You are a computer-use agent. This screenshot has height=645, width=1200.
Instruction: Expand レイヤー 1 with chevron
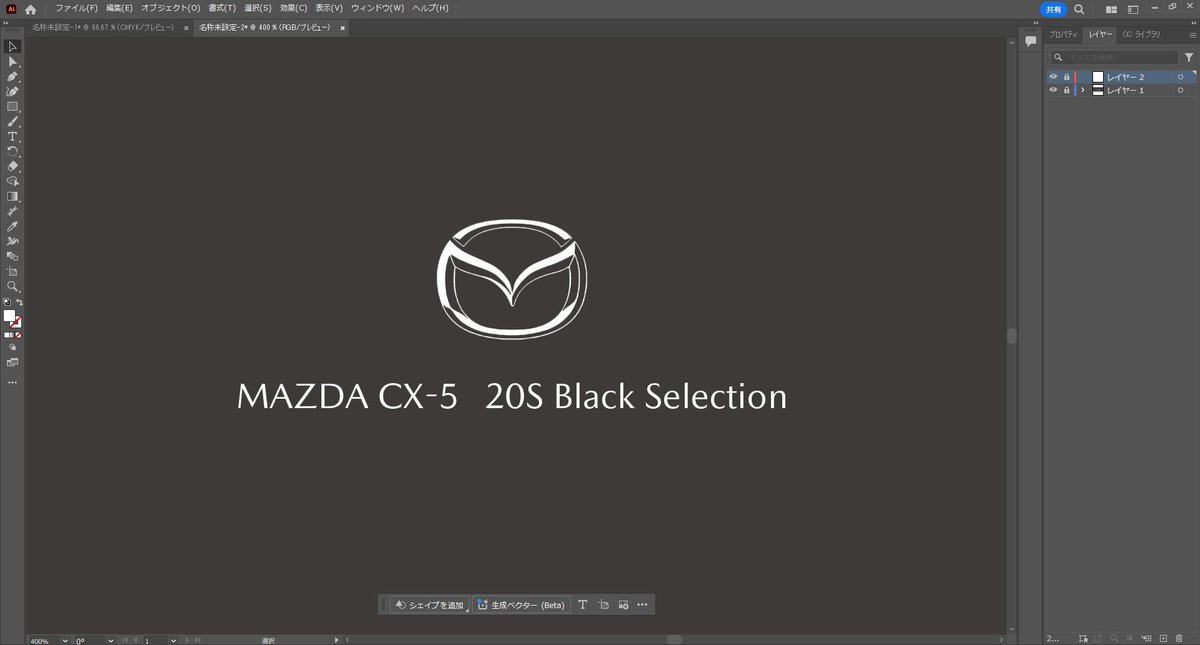tap(1083, 90)
